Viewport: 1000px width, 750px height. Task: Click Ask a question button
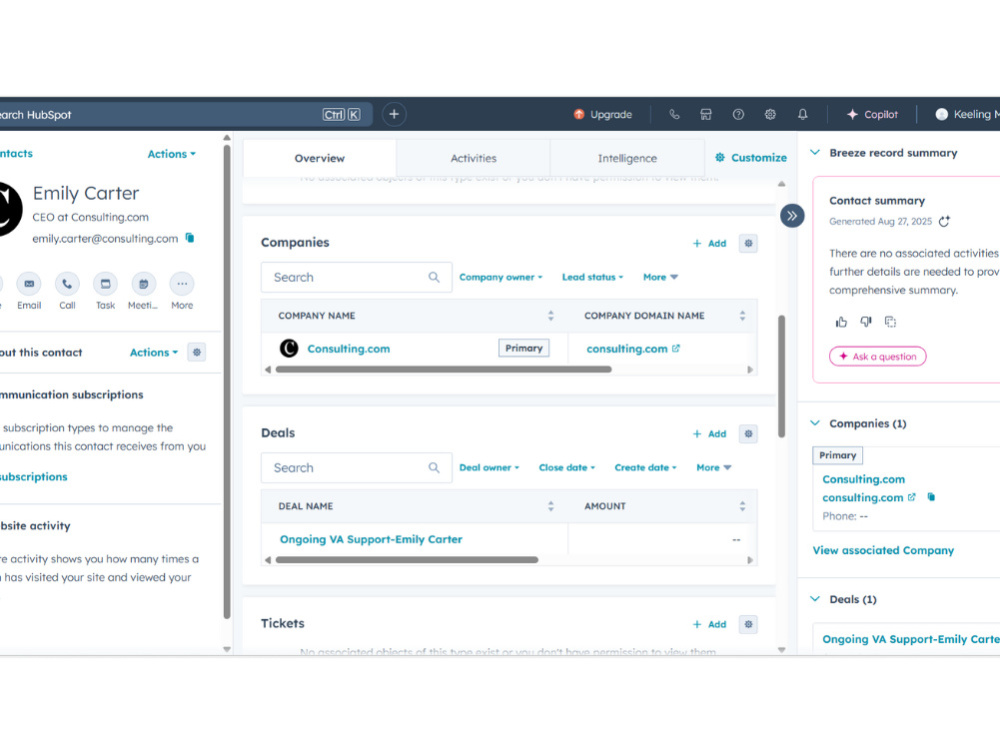[878, 357]
